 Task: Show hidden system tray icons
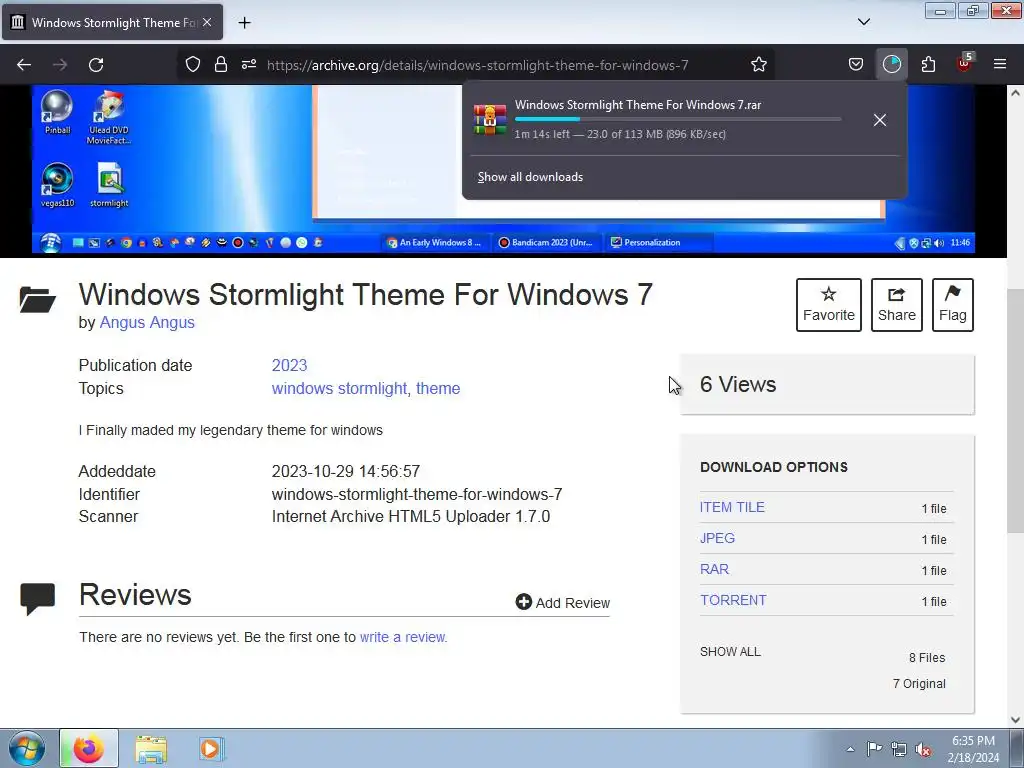coord(850,749)
